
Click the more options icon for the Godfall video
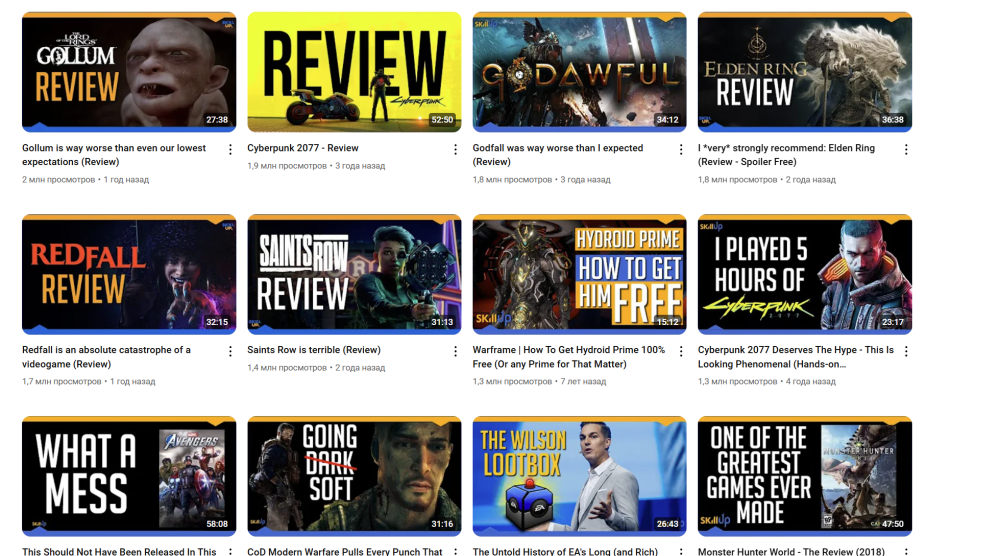[x=681, y=149]
